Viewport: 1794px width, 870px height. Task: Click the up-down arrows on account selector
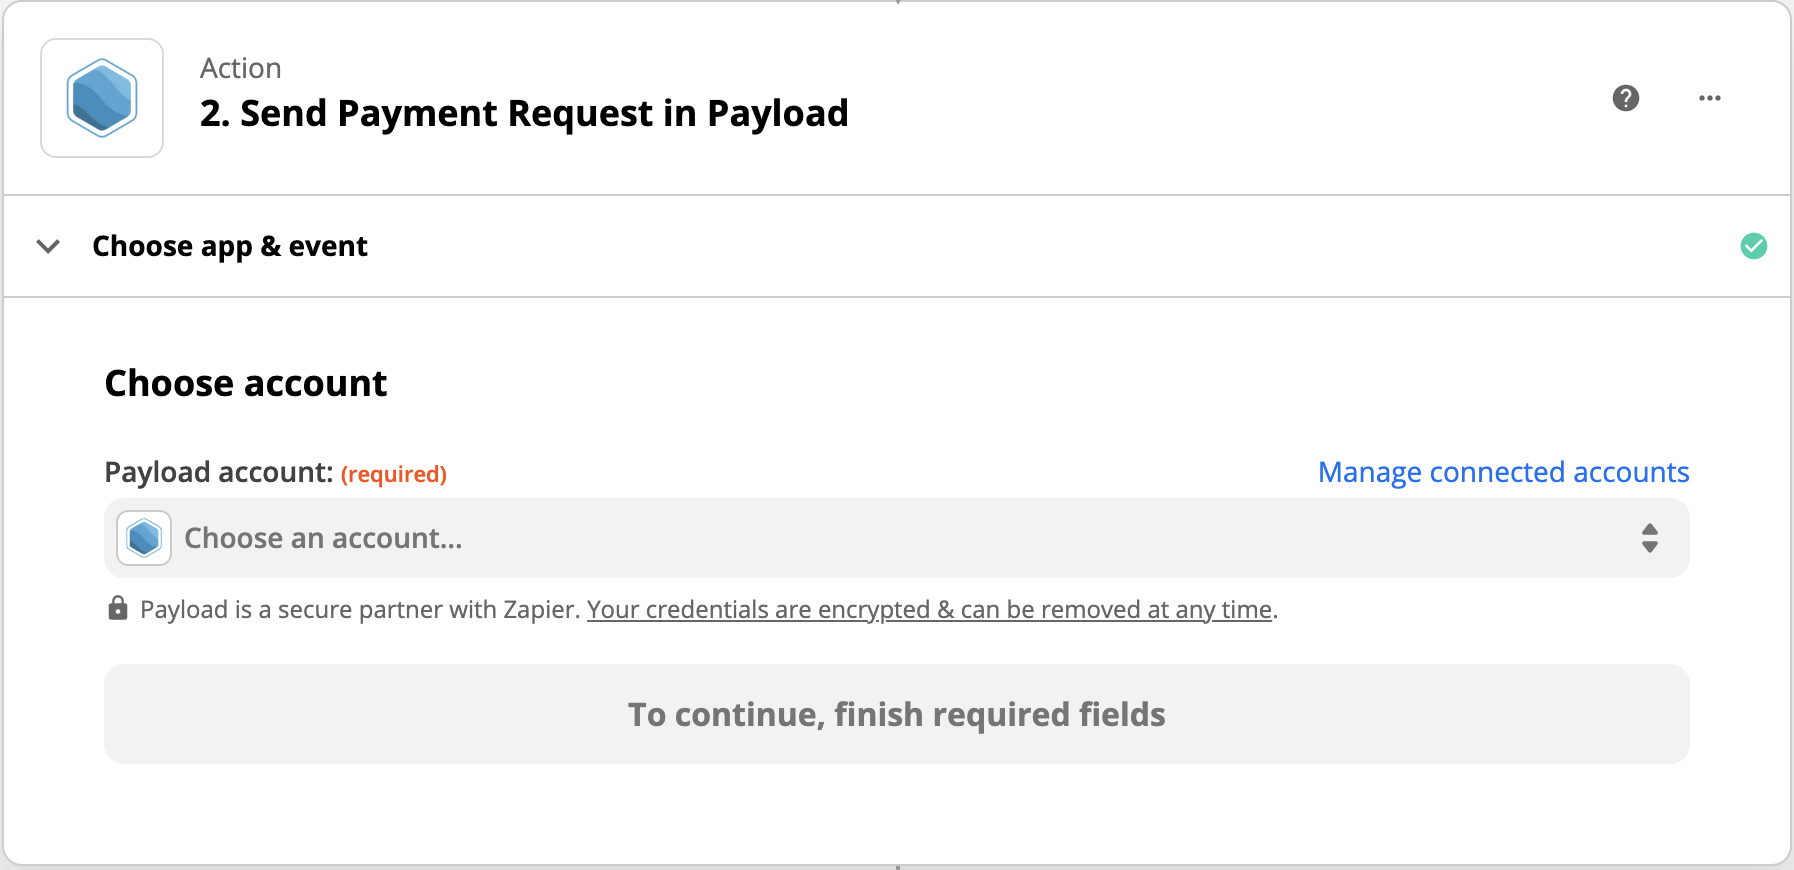[1650, 538]
